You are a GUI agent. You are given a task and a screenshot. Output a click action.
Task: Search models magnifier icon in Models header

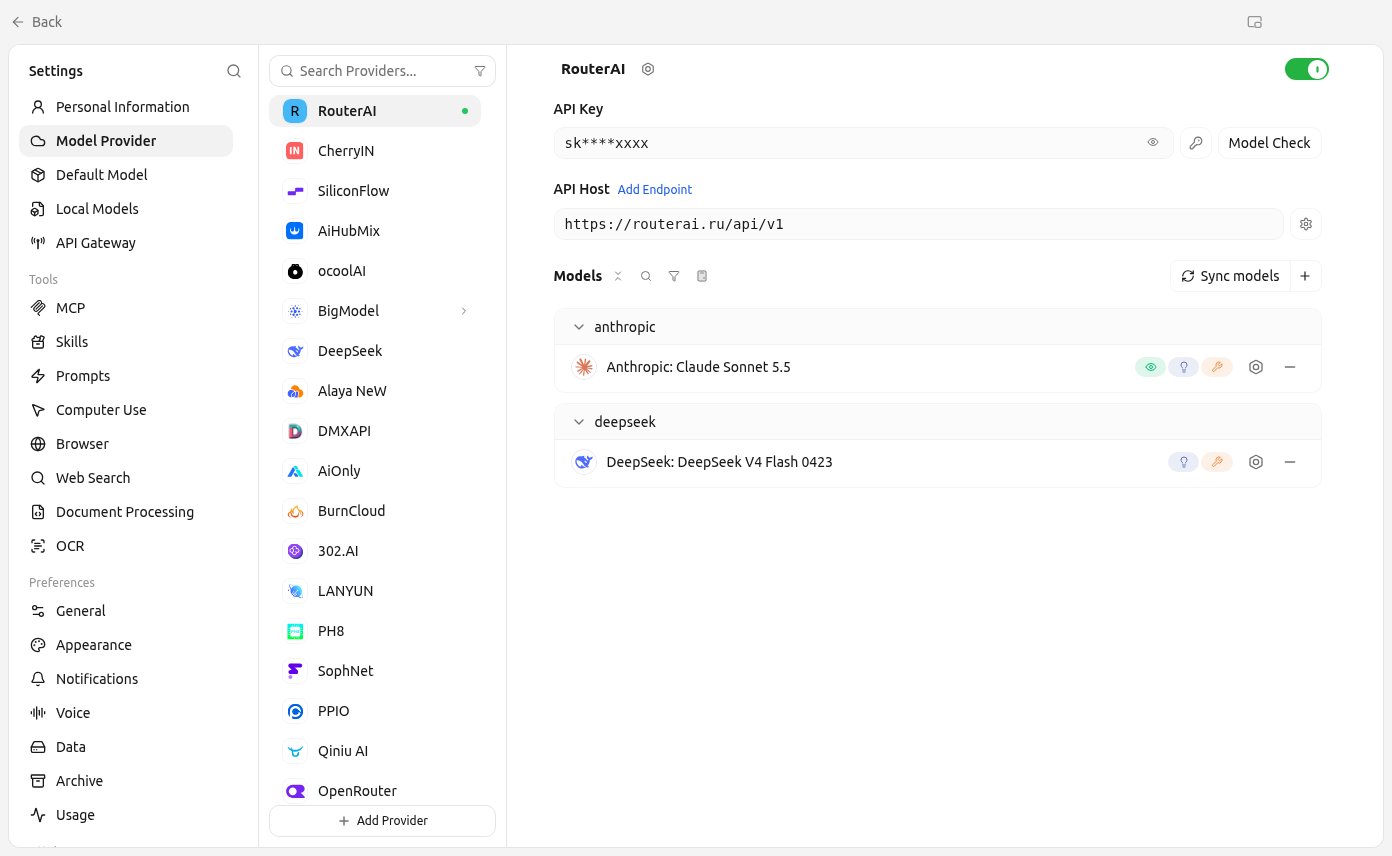tap(646, 276)
